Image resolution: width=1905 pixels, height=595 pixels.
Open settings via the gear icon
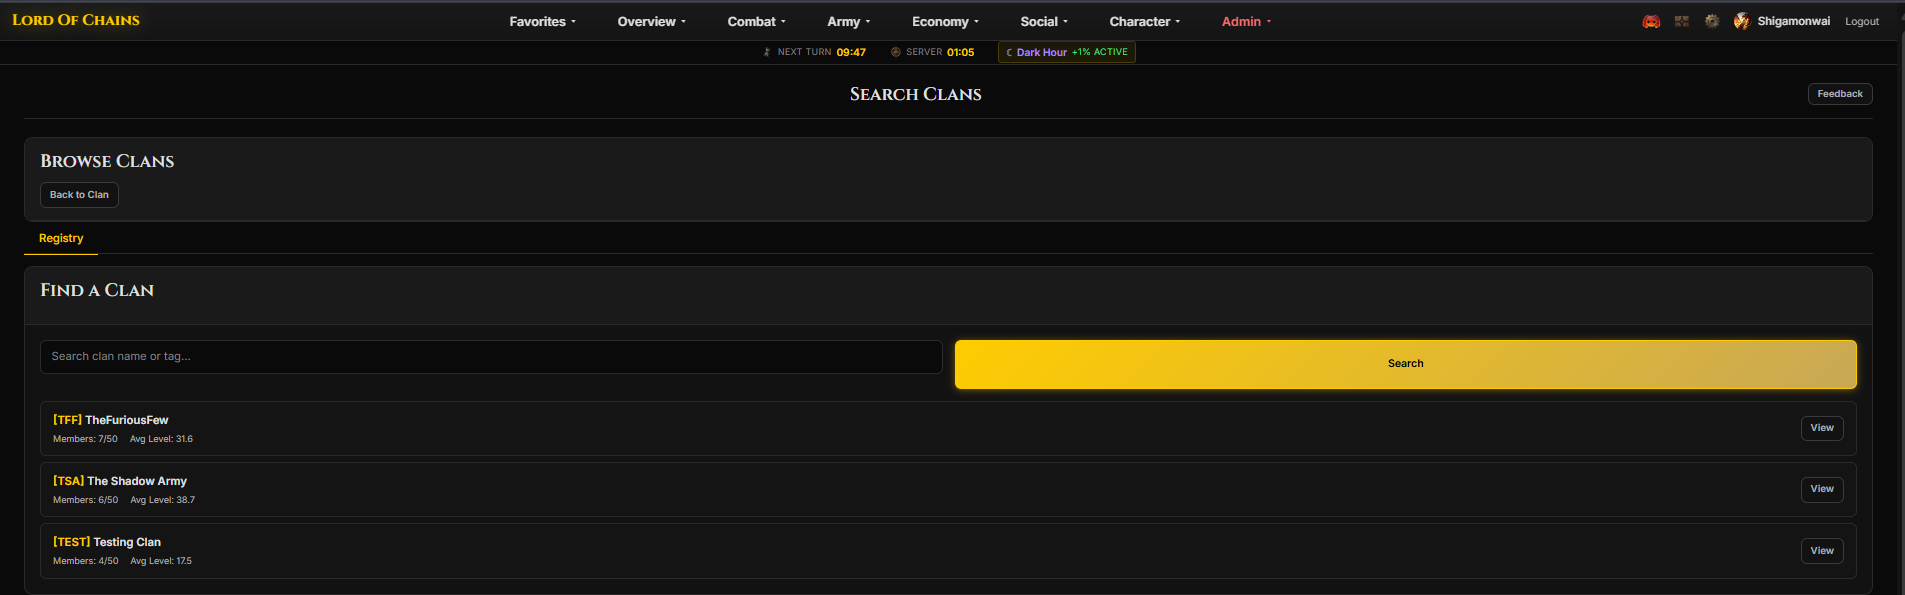[x=1712, y=21]
